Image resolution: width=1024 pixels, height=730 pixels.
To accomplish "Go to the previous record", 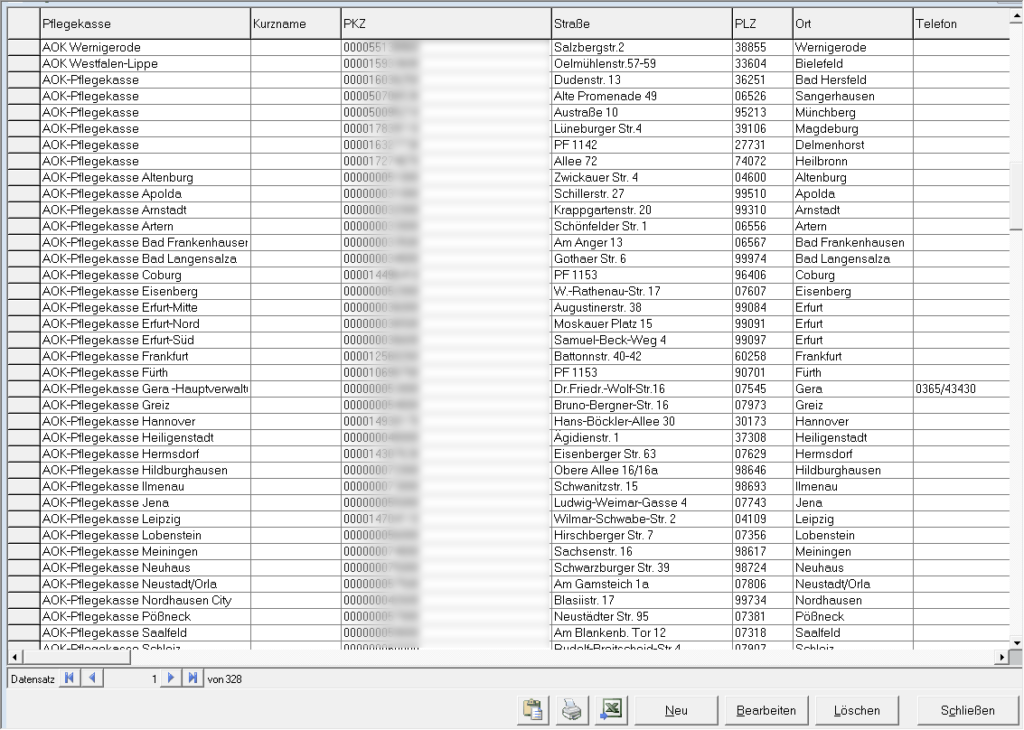I will tap(89, 679).
